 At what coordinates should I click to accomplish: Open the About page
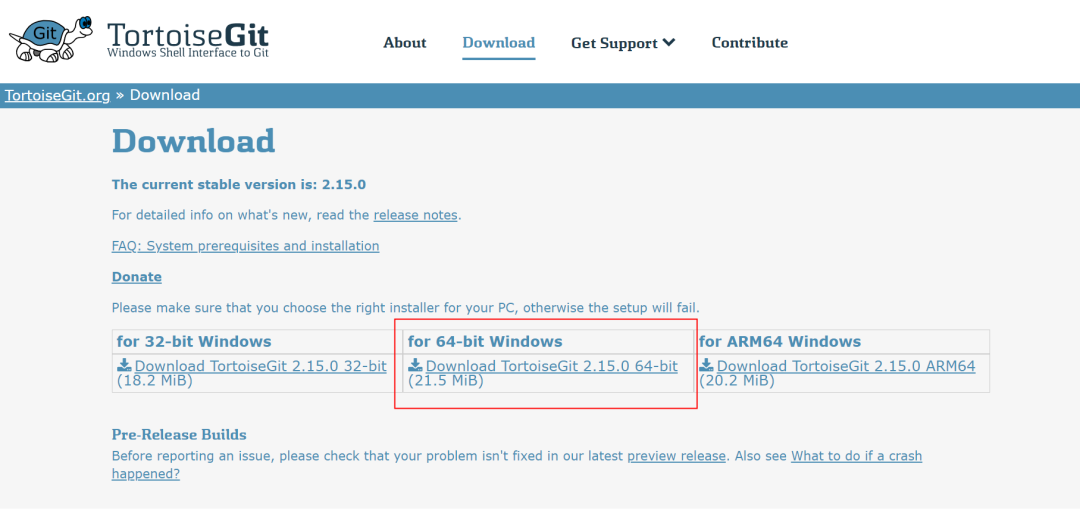405,43
